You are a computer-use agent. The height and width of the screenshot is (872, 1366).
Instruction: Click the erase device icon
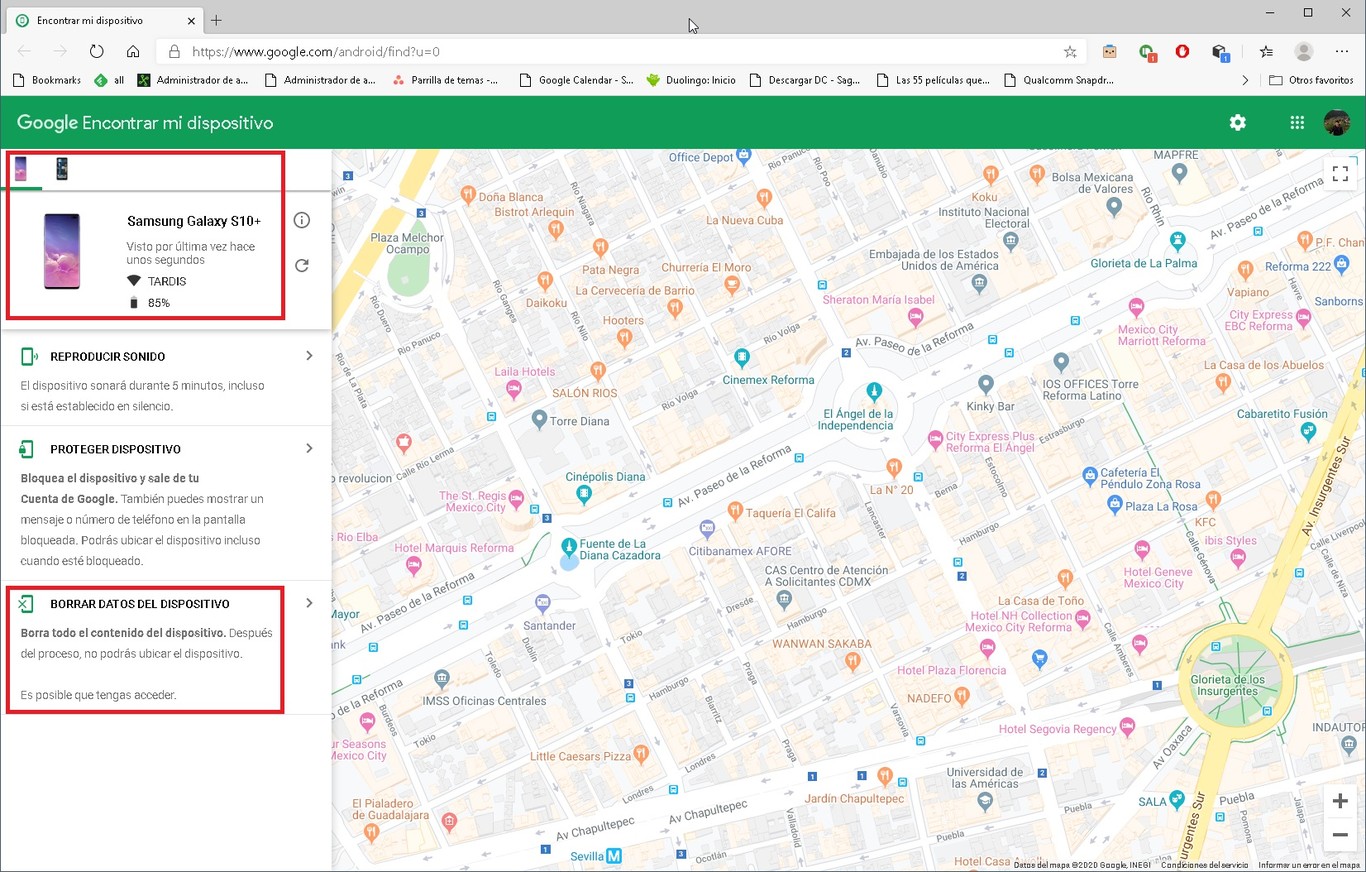(x=27, y=603)
